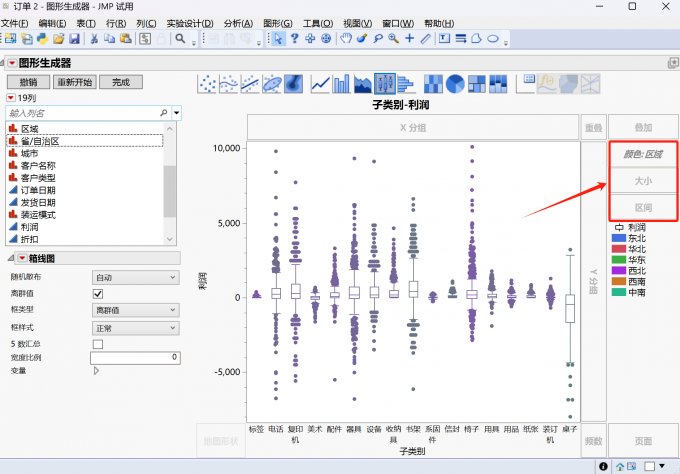Click the 宽度比例 input field

point(135,357)
